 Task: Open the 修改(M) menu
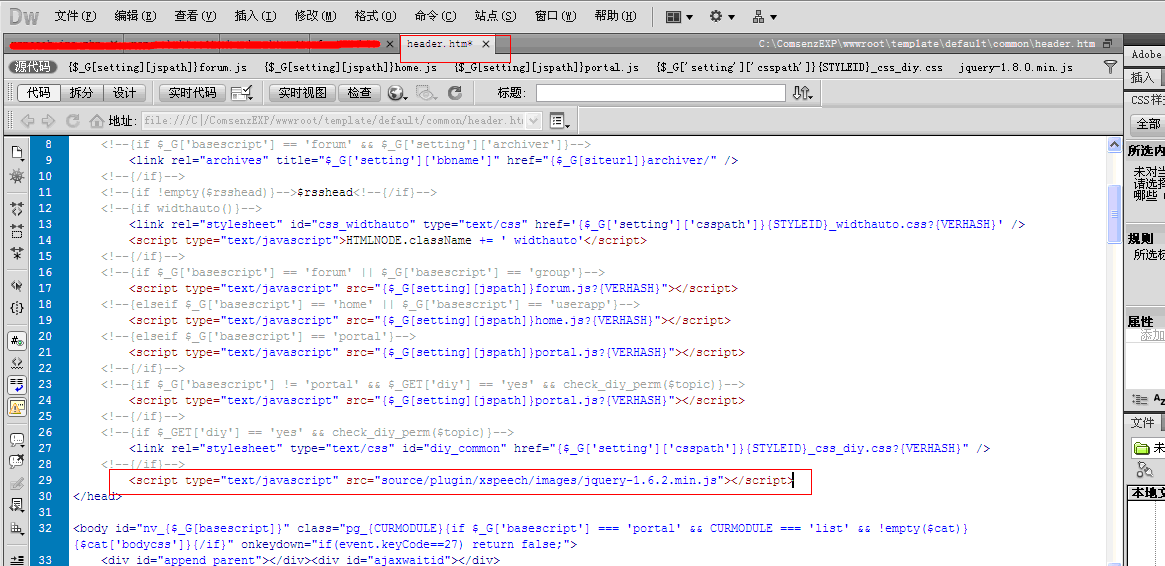(x=315, y=16)
